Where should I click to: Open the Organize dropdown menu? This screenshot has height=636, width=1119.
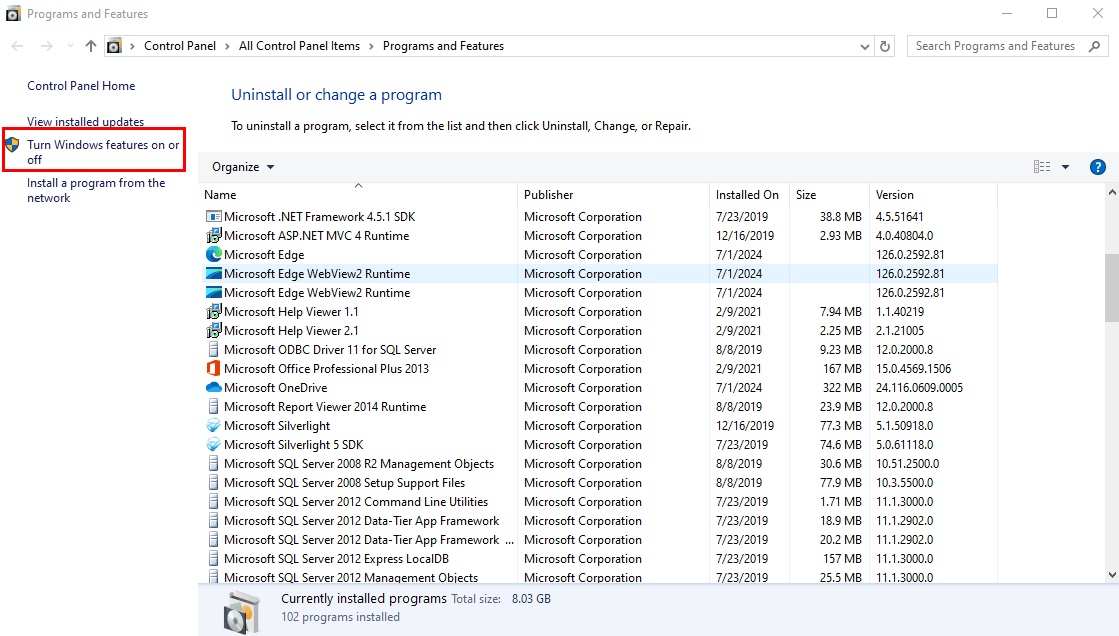pyautogui.click(x=243, y=167)
